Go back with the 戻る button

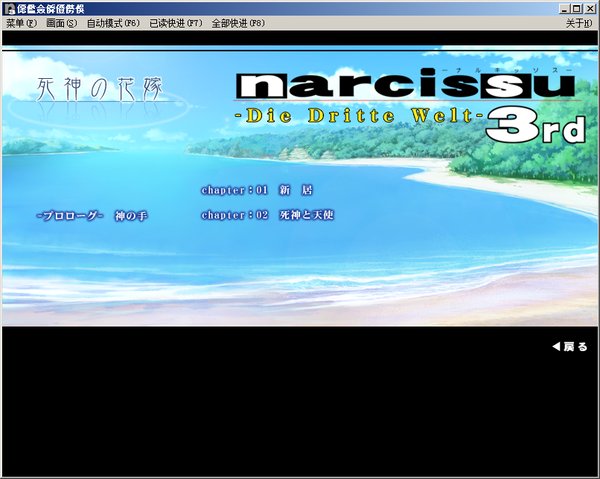570,347
